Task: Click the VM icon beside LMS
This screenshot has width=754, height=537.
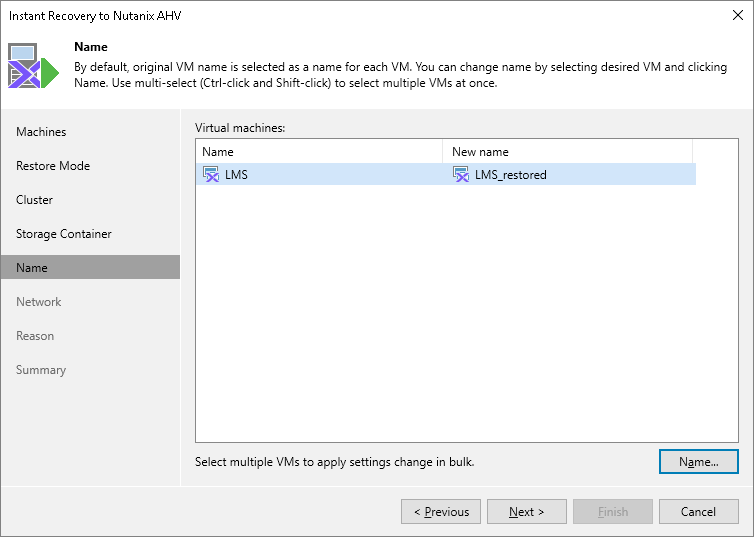Action: [x=211, y=174]
